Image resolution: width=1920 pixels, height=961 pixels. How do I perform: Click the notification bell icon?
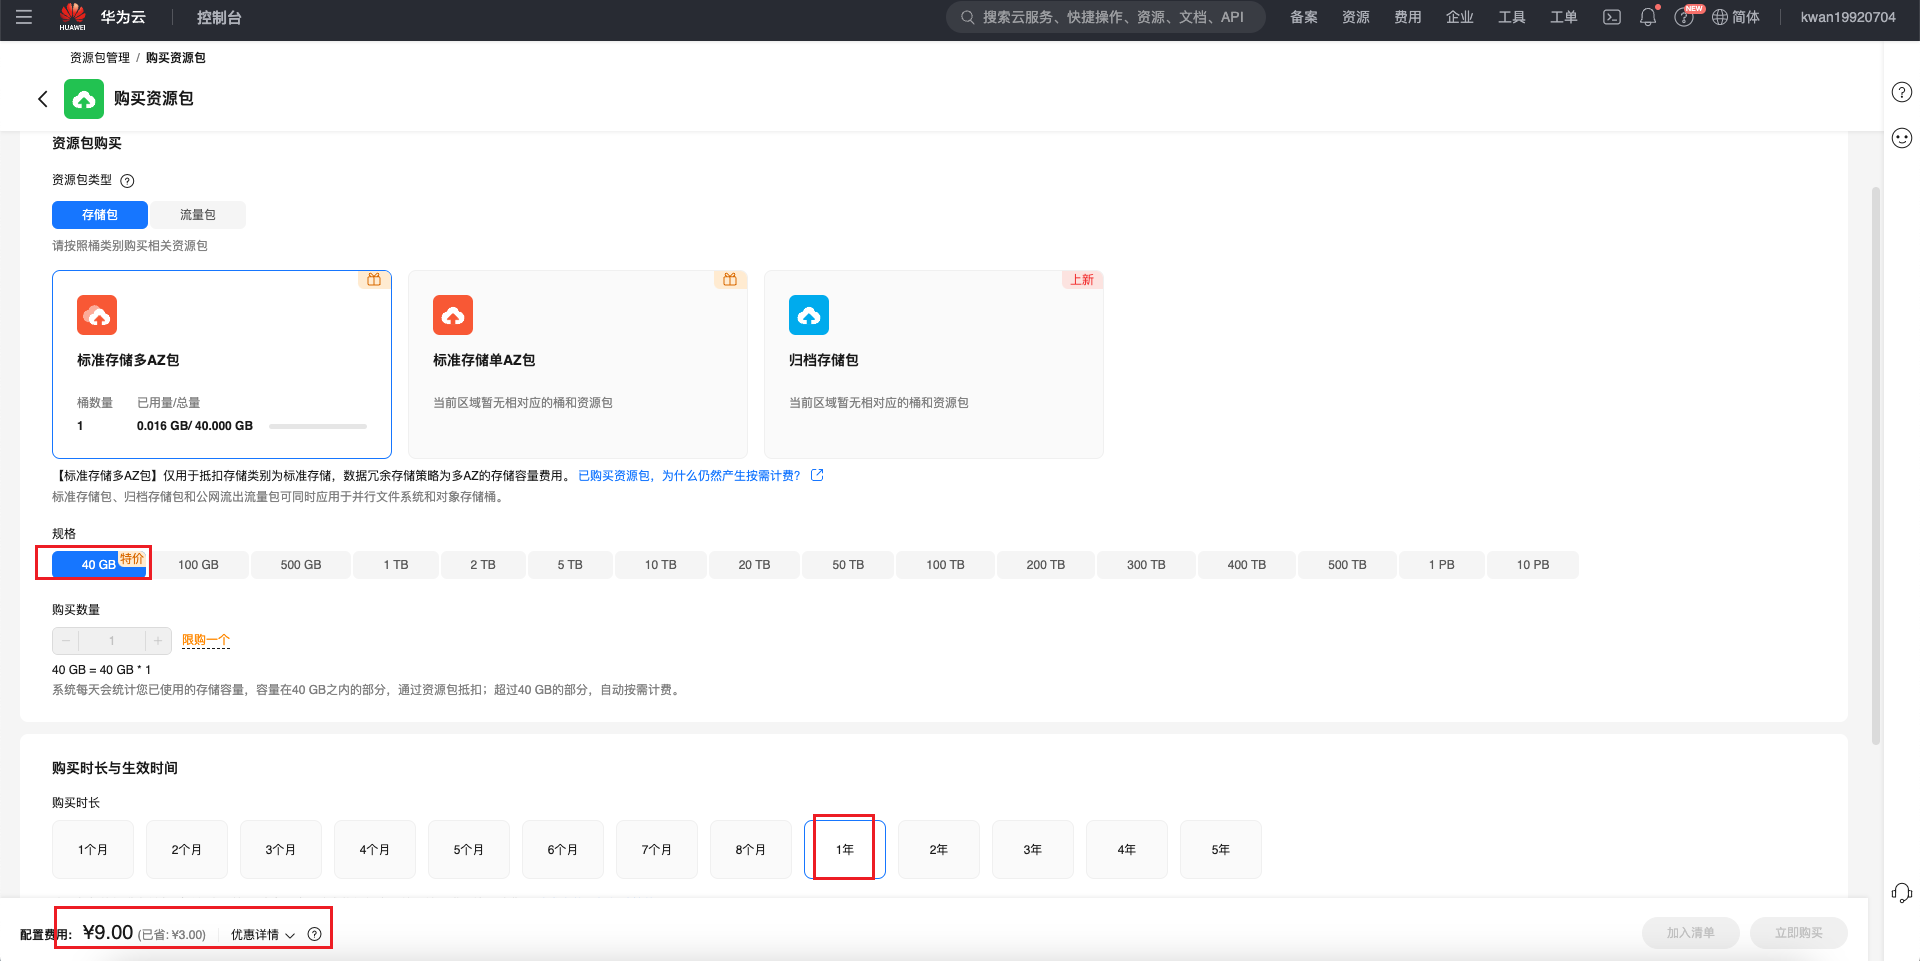coord(1647,17)
